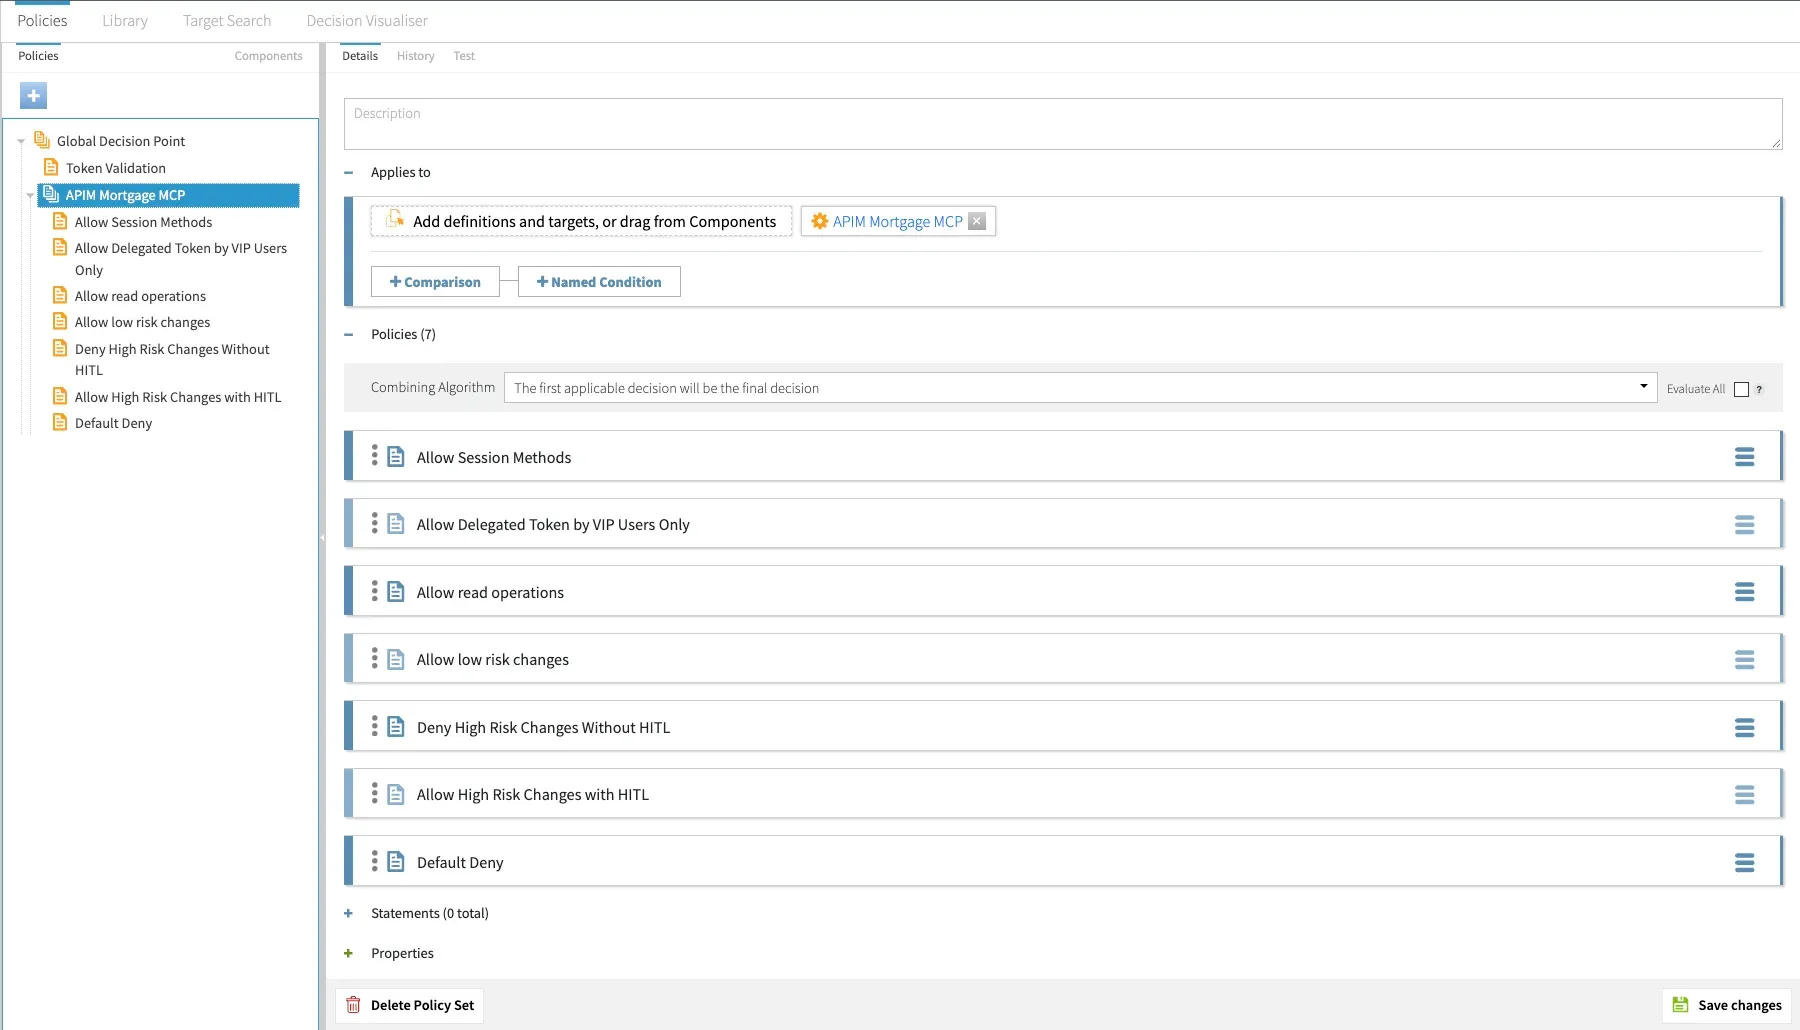Screen dimensions: 1800x1030
Task: Collapse the Applies to section
Action: (x=349, y=173)
